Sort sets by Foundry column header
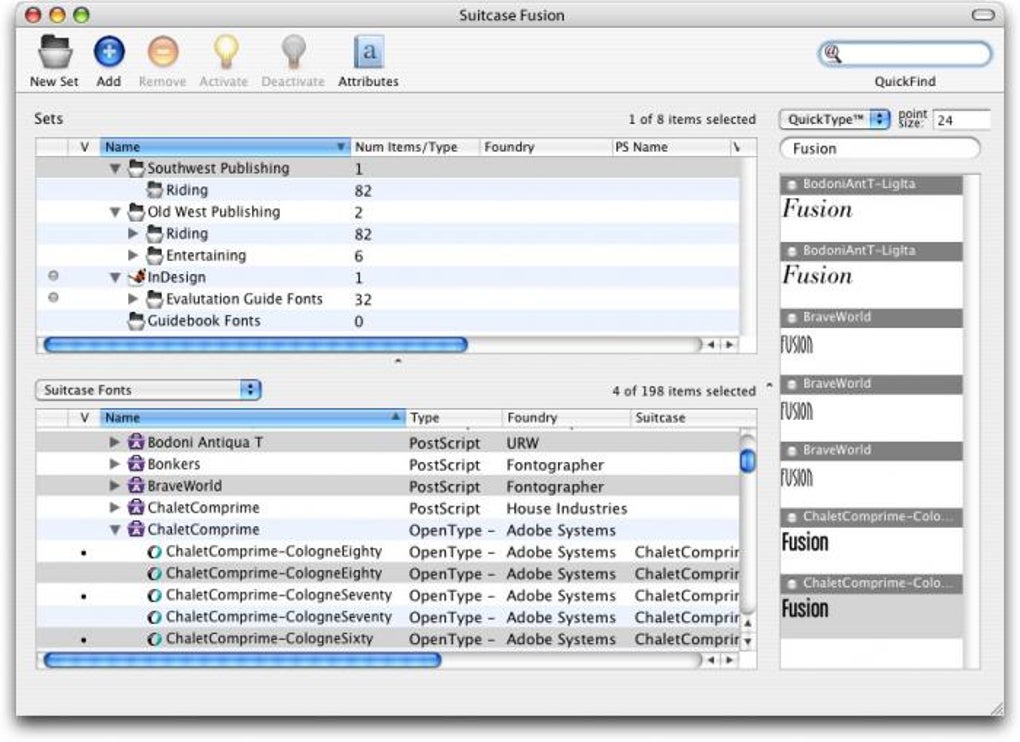The height and width of the screenshot is (742, 1020). pyautogui.click(x=546, y=147)
